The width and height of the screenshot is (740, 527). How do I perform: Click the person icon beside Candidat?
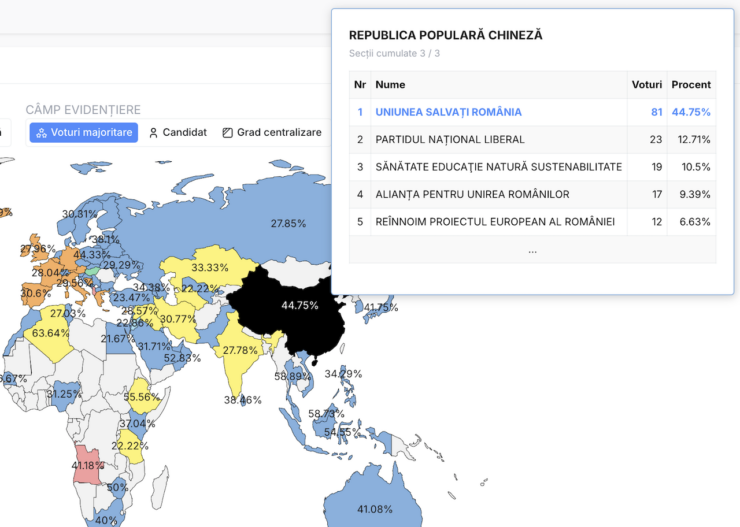click(153, 133)
